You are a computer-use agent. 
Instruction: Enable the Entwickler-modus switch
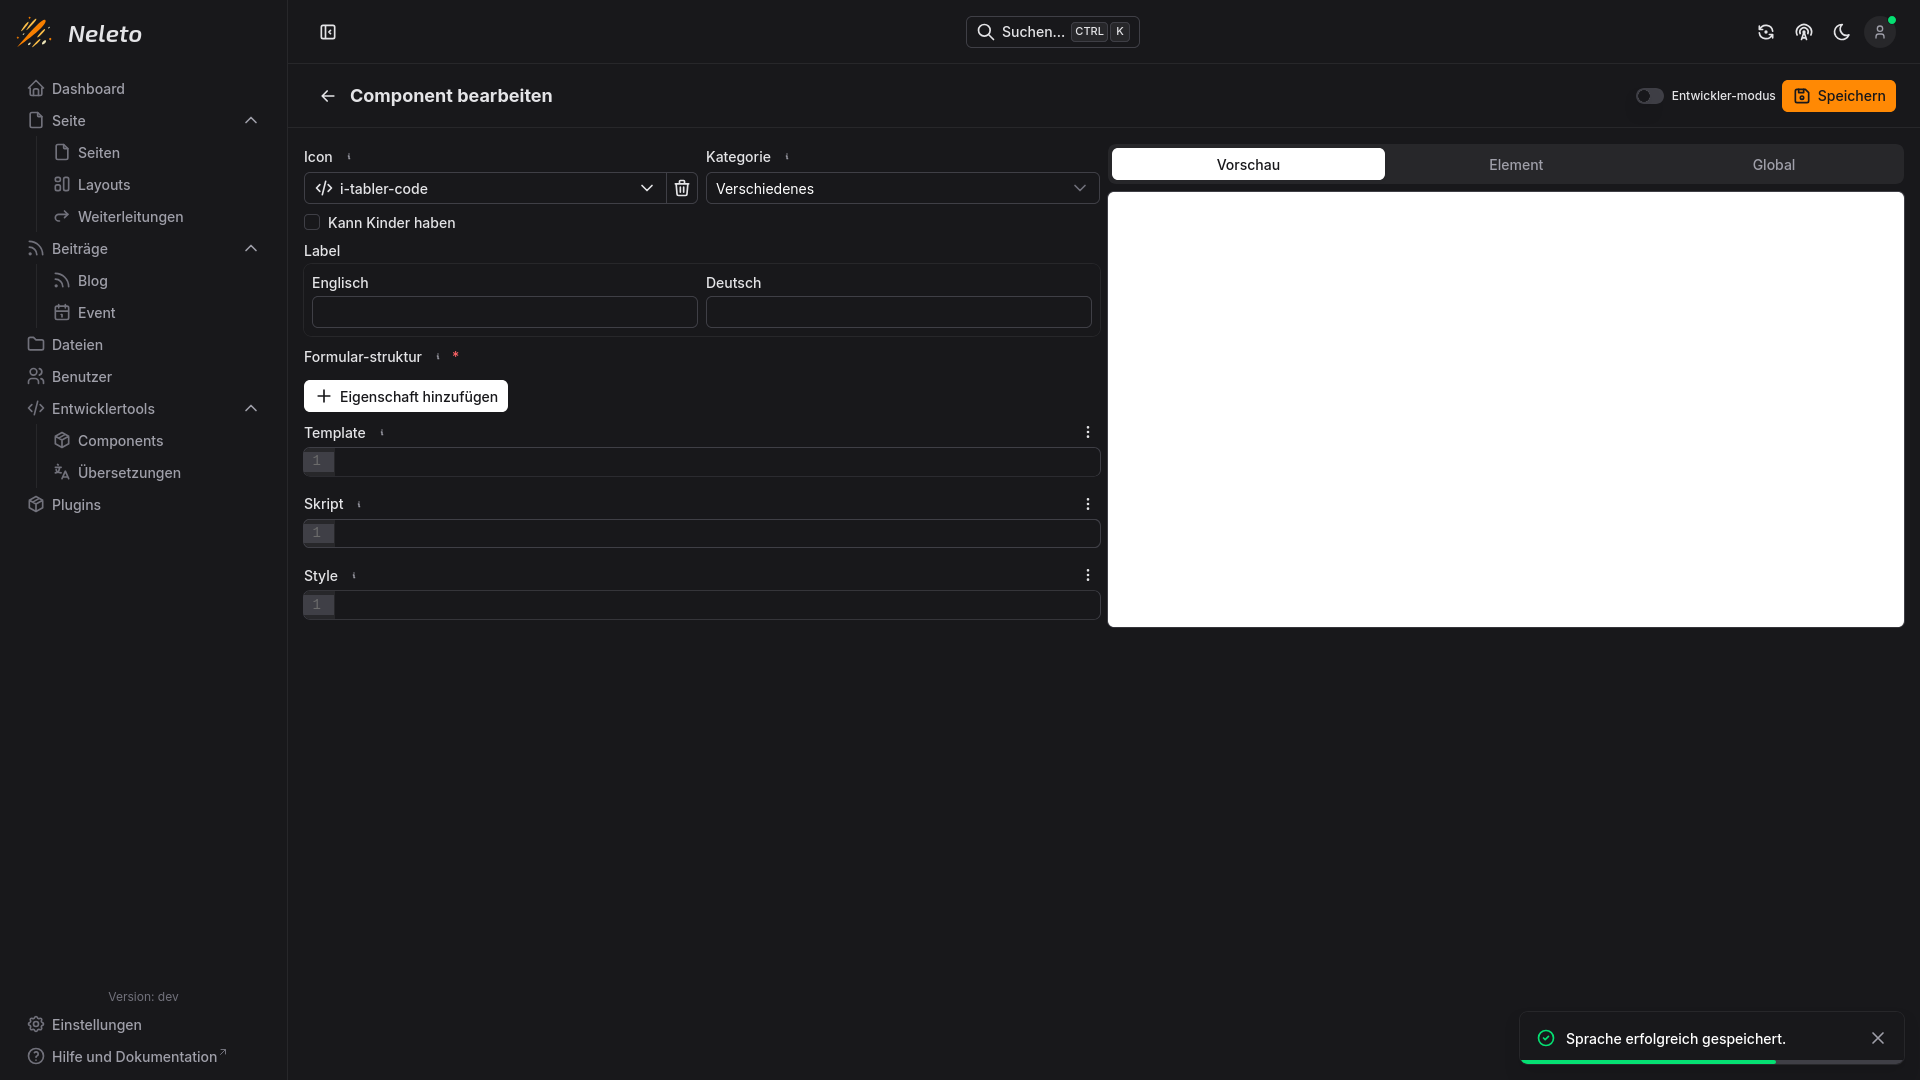click(1649, 96)
